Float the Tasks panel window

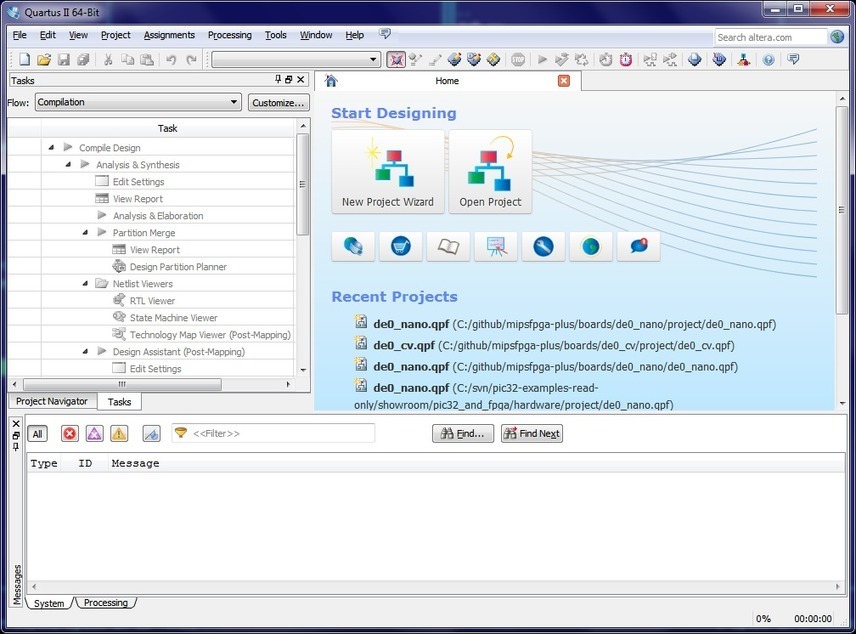coord(289,80)
